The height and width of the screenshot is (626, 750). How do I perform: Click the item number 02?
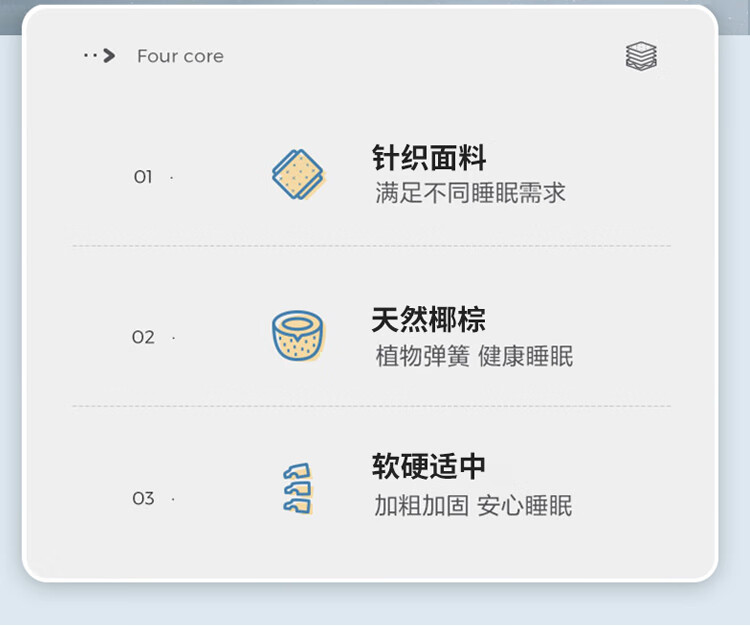pos(143,337)
